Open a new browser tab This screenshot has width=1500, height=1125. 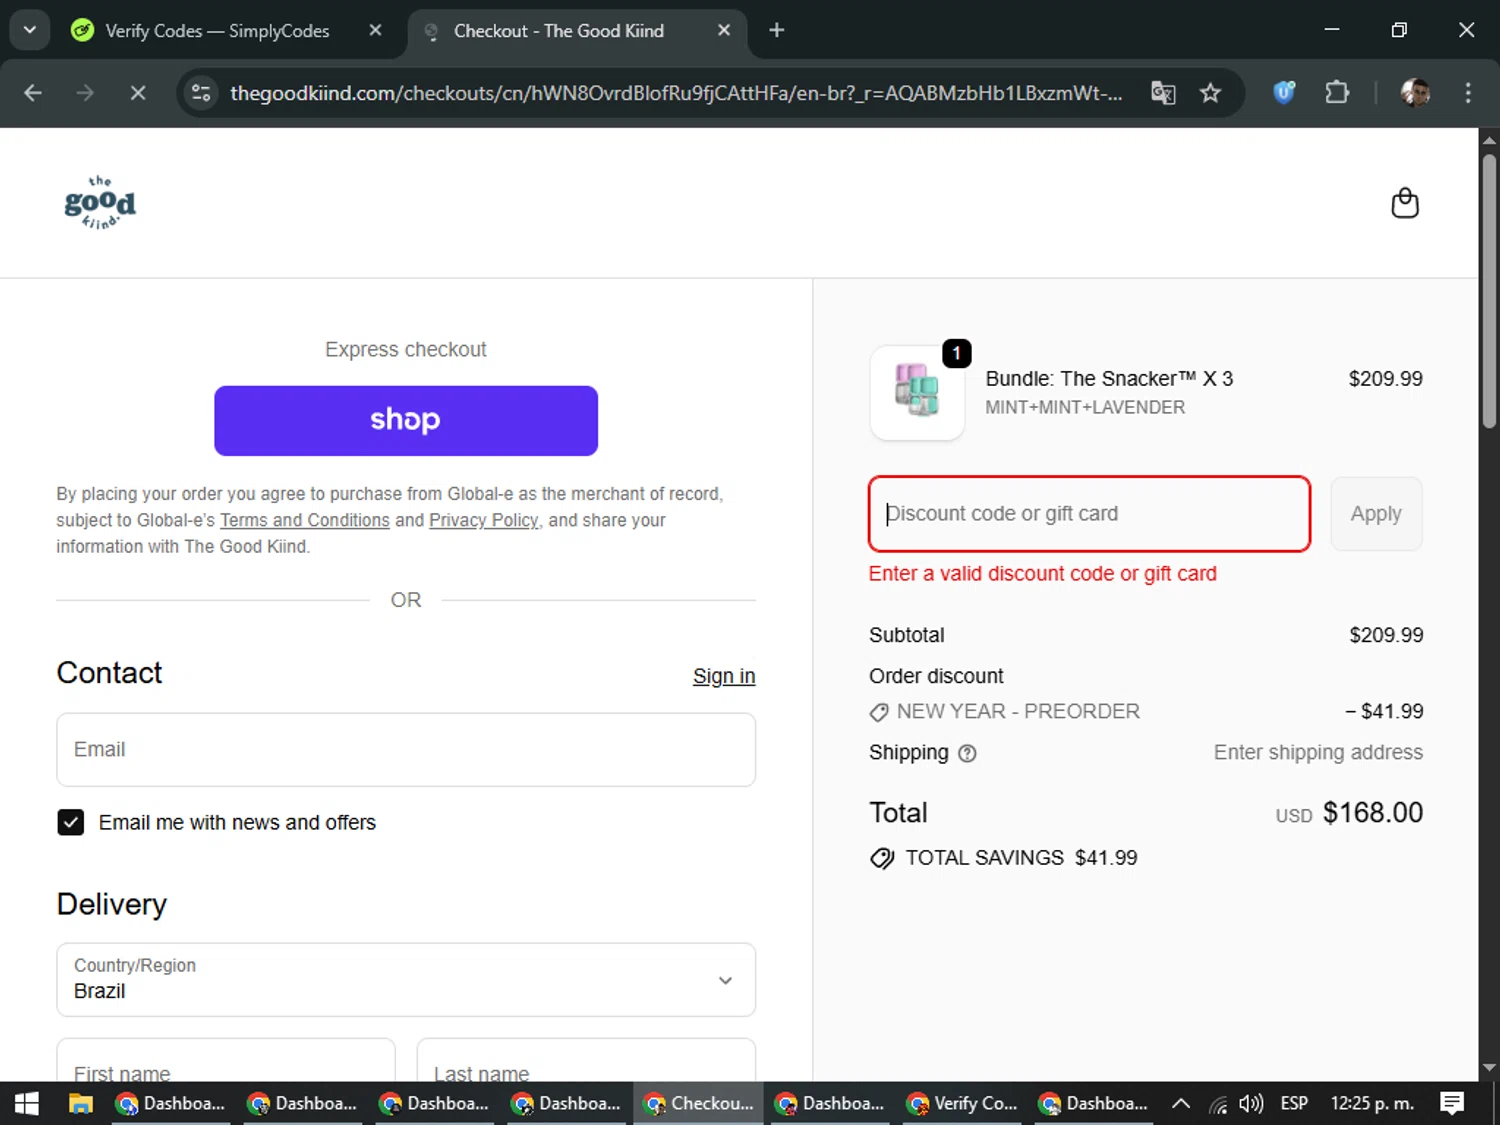click(x=777, y=30)
